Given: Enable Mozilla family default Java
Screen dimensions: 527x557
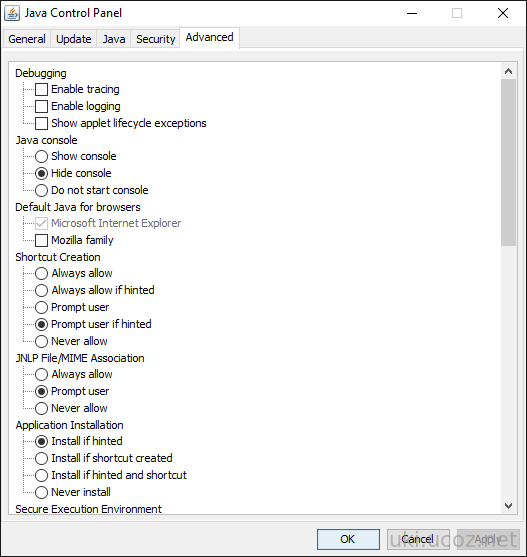Looking at the screenshot, I should (42, 240).
